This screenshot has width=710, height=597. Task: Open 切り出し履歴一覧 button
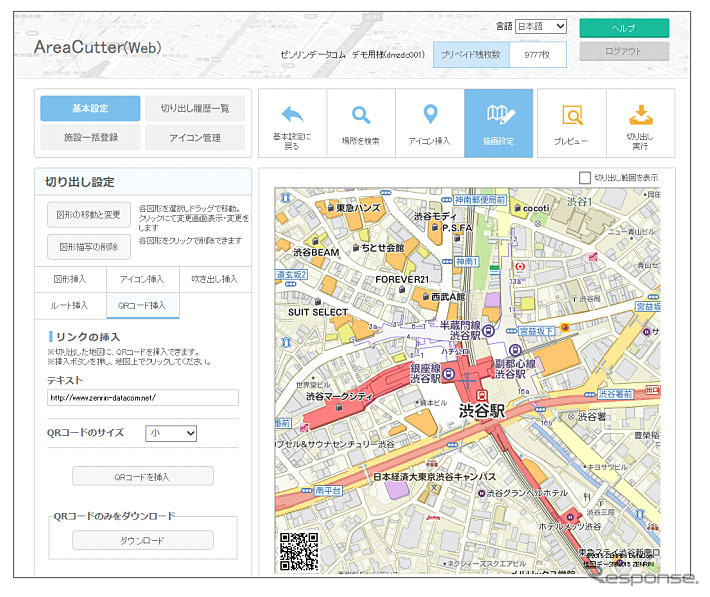pyautogui.click(x=194, y=108)
